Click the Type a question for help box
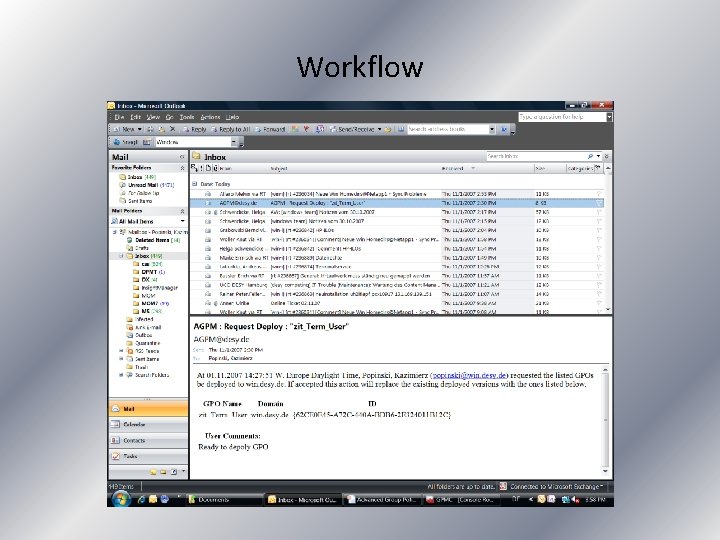Image resolution: width=720 pixels, height=540 pixels. coord(562,117)
